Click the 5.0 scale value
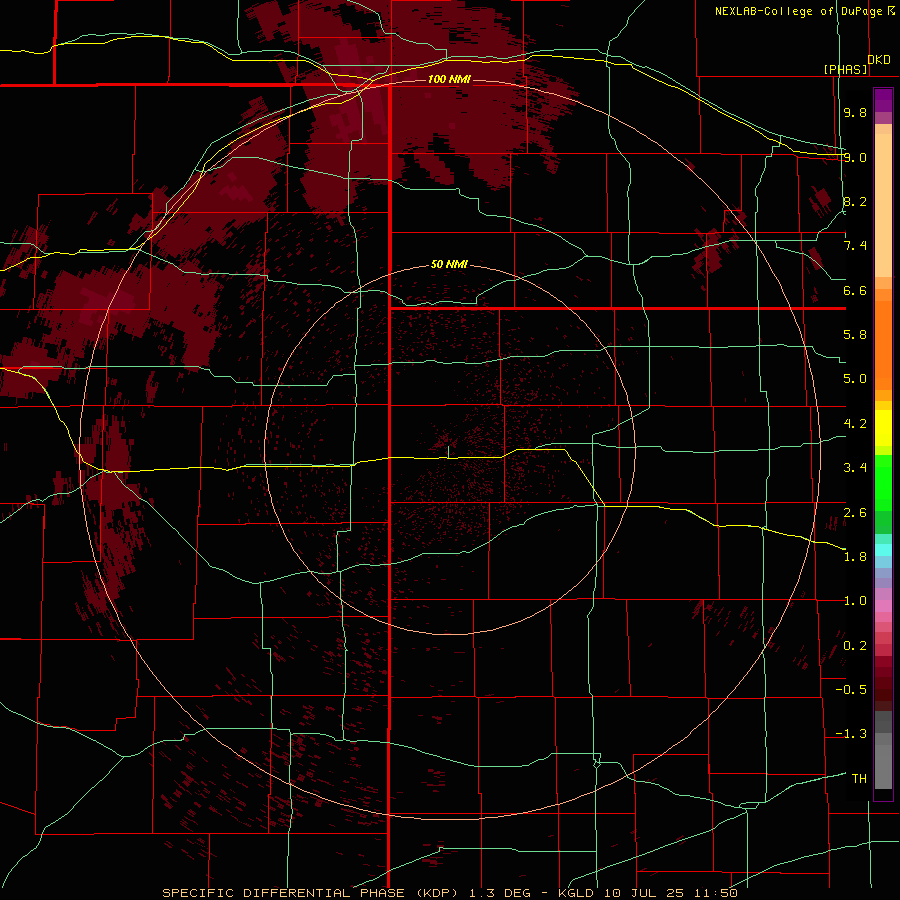Screen dimensions: 900x900 click(855, 379)
